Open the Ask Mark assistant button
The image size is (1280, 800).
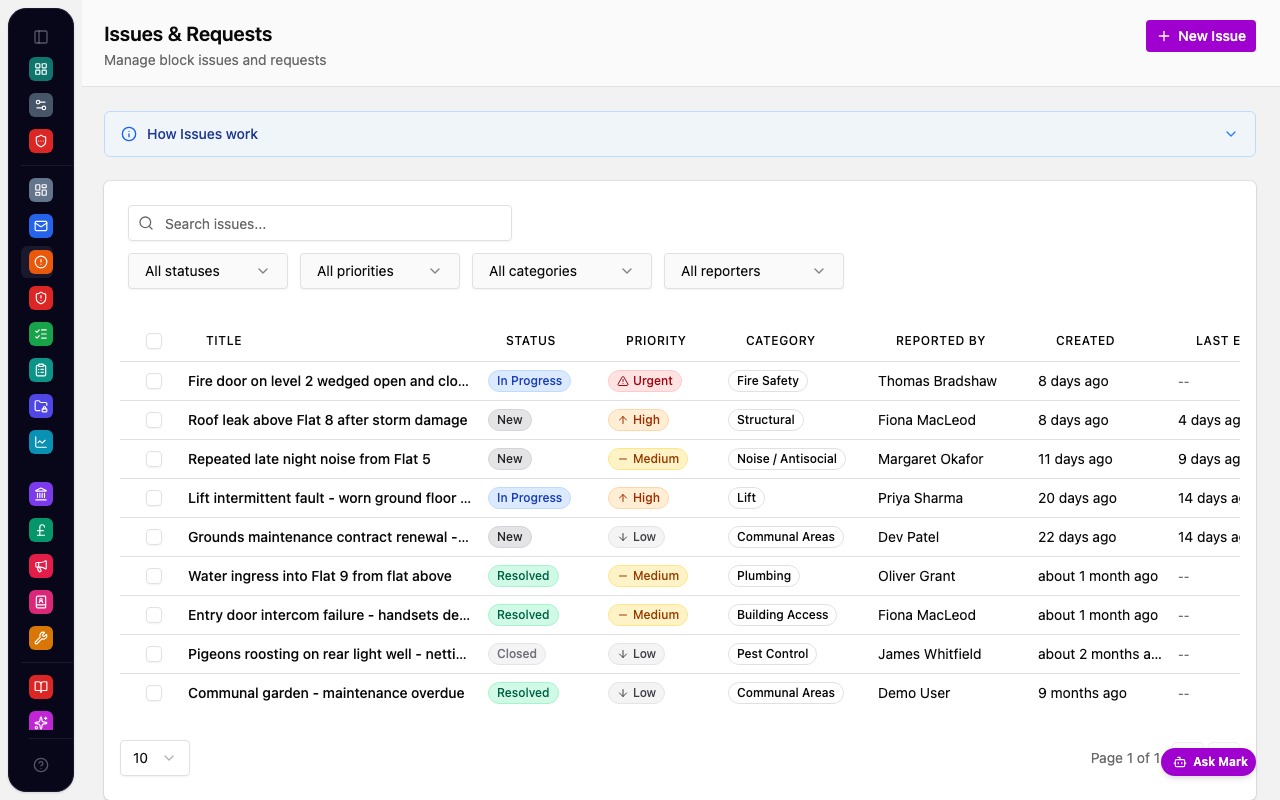(x=1209, y=762)
